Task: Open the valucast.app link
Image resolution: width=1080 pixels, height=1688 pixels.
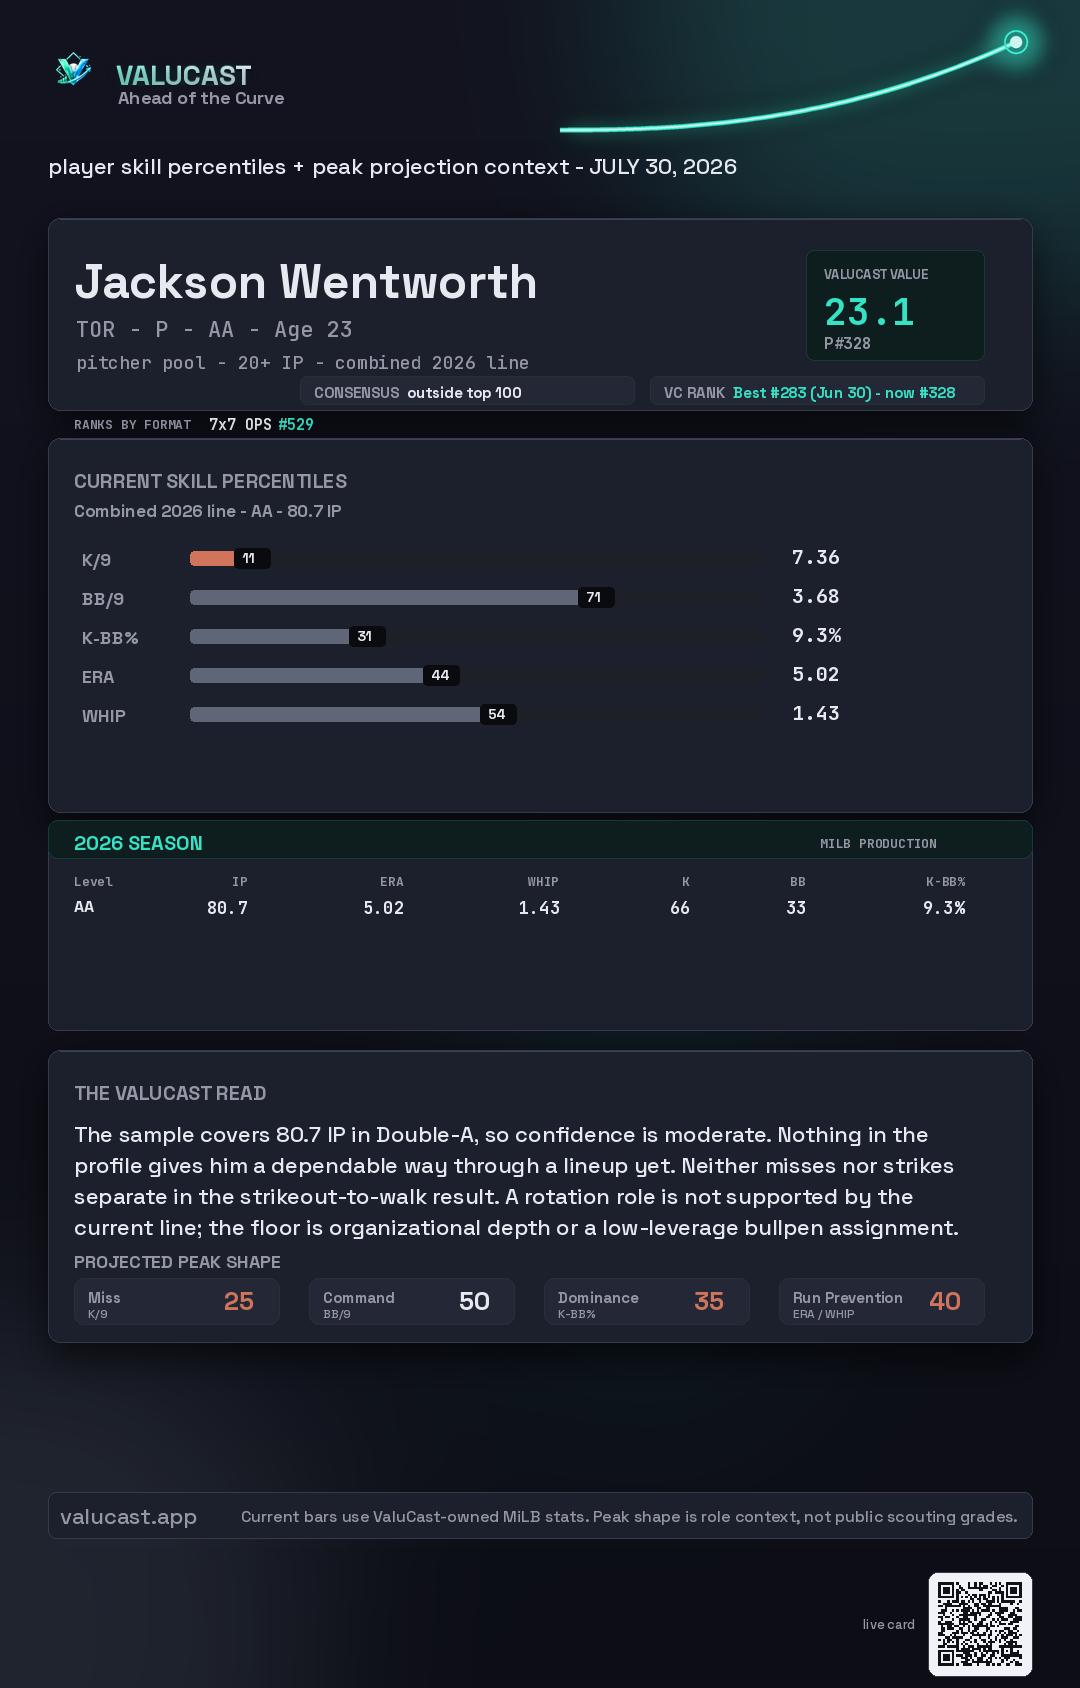Action: click(x=128, y=1517)
